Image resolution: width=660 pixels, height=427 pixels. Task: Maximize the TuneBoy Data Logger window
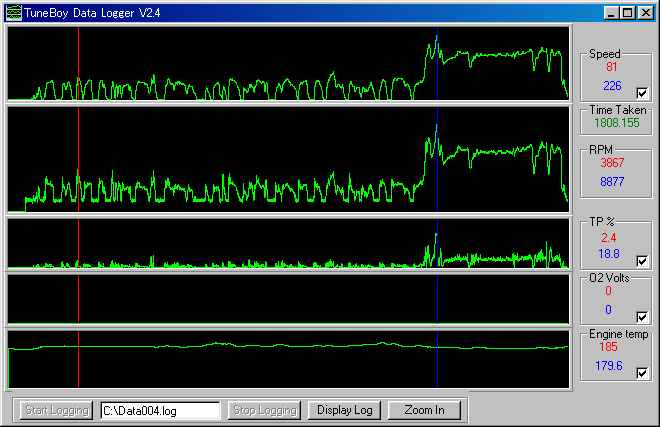pyautogui.click(x=627, y=13)
